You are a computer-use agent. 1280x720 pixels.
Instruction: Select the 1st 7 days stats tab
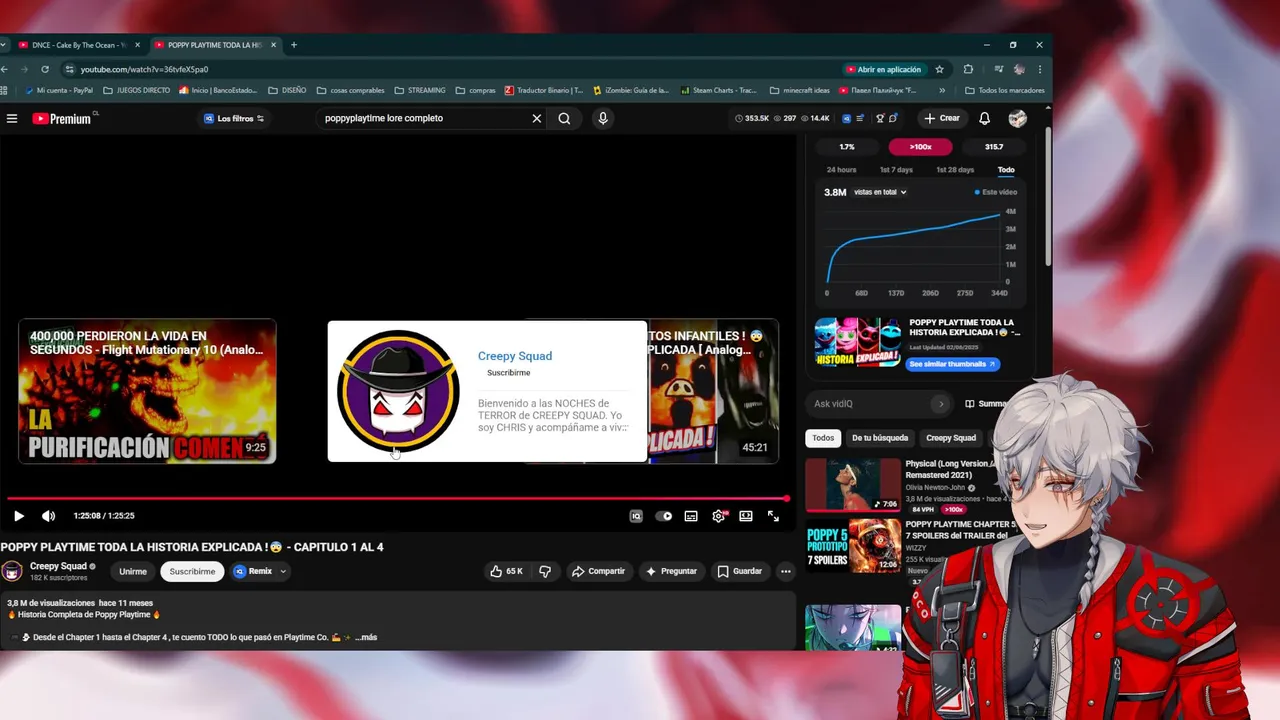896,170
